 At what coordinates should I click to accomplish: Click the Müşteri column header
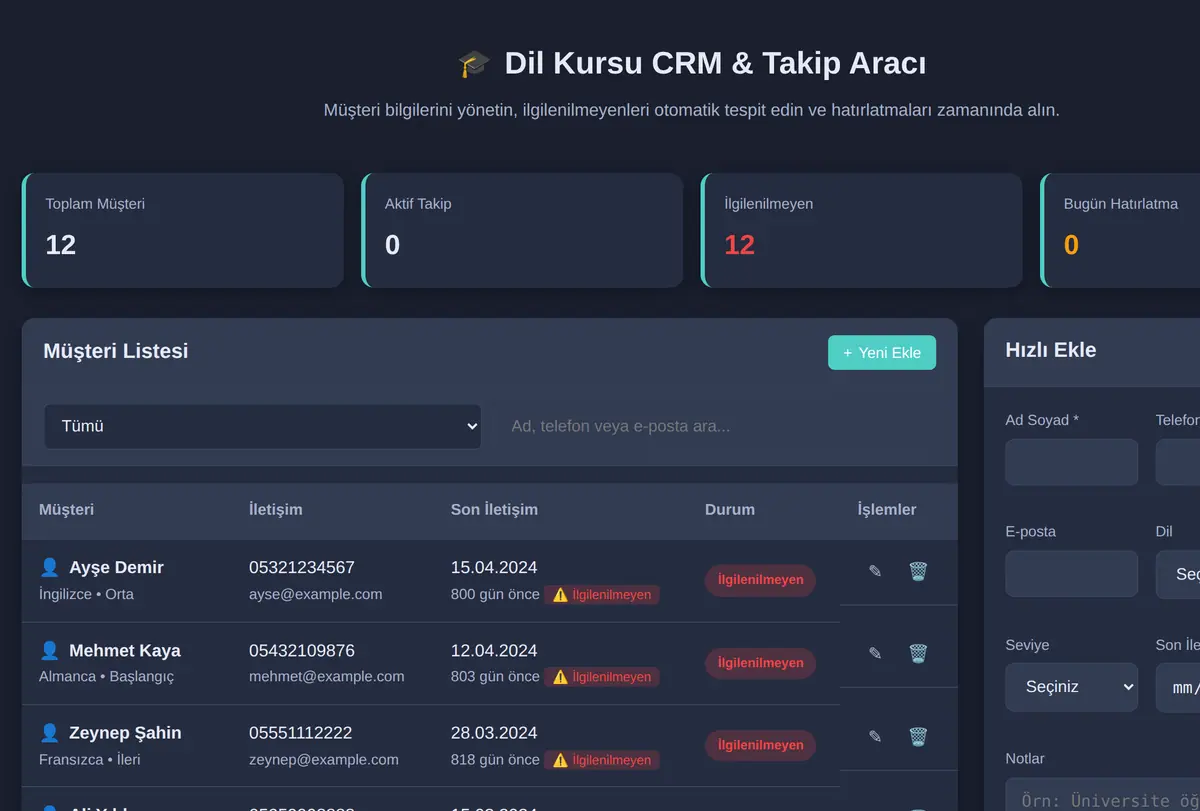coord(66,509)
